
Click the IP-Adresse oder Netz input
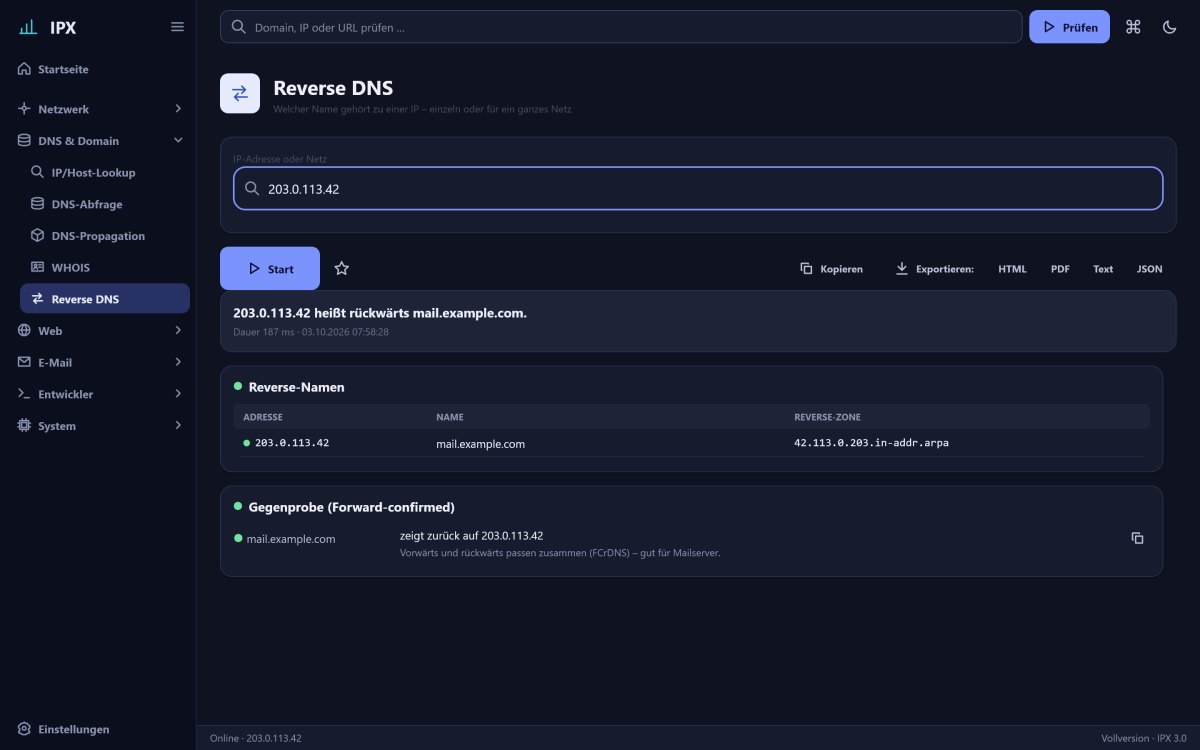(698, 188)
